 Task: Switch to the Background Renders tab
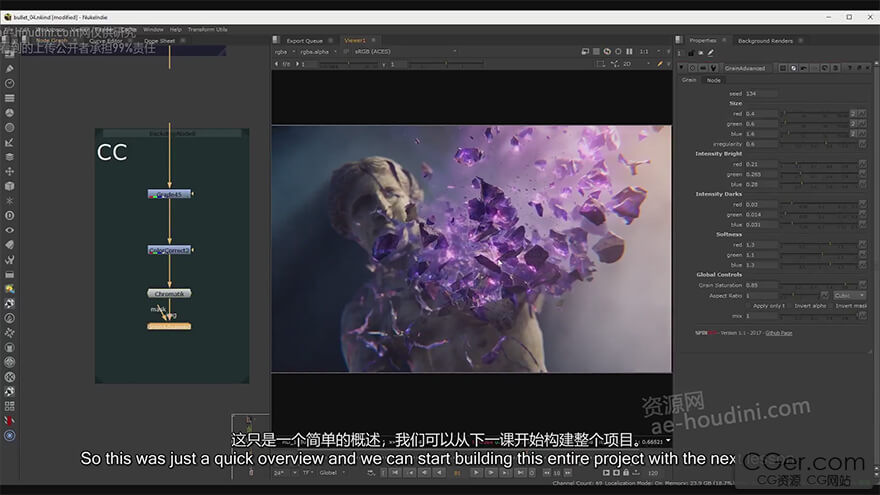(766, 40)
